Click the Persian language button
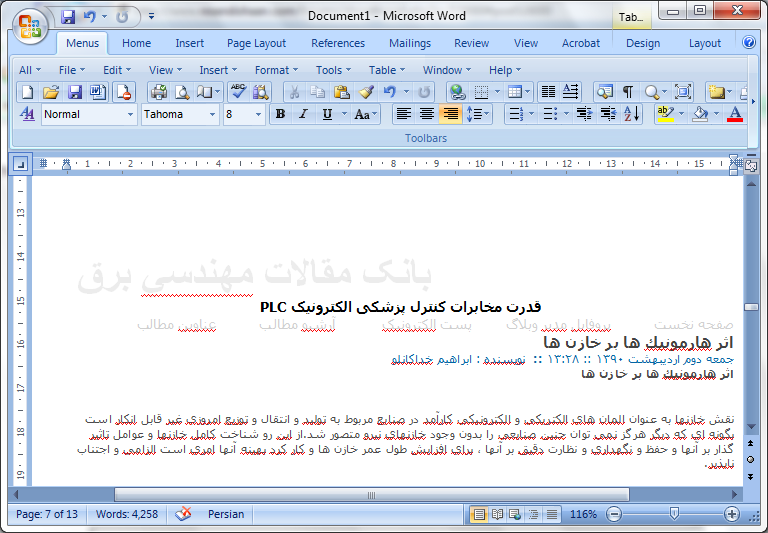 [226, 514]
